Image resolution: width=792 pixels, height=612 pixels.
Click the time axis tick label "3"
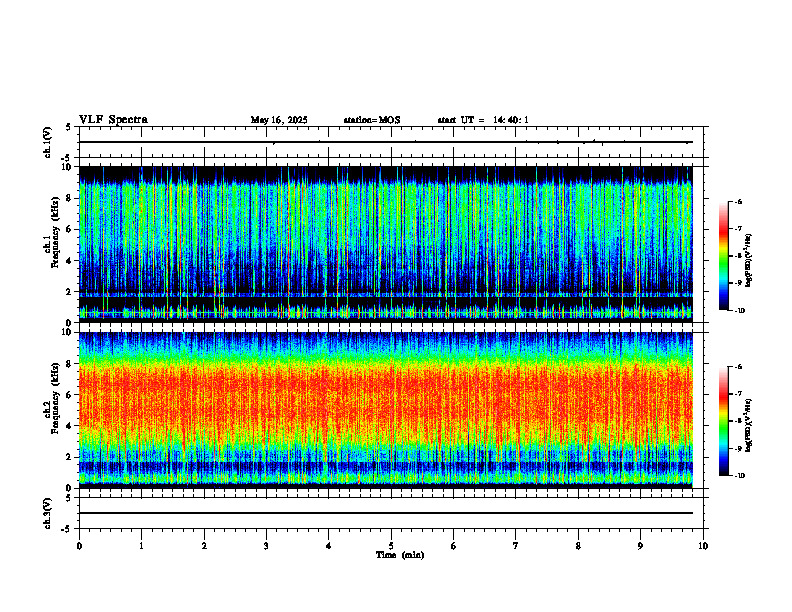tap(267, 546)
